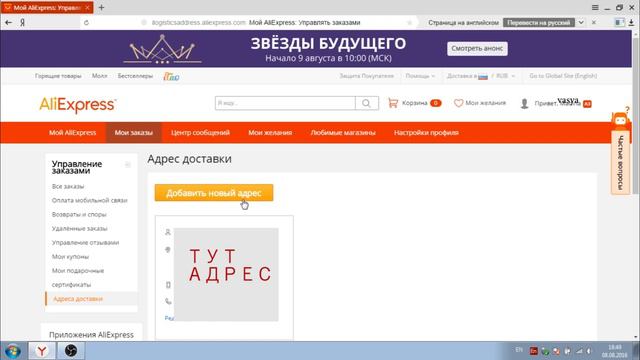Collapse the "Управление заказами" panel
Screen dimensions: 640x360
[x=128, y=164]
